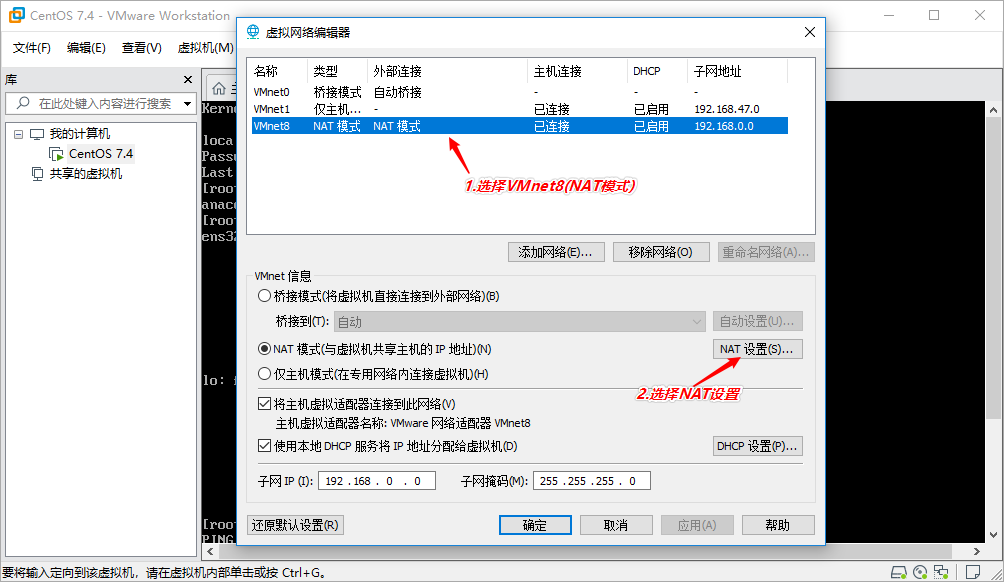
Task: Click 取消 button
Action: [x=616, y=525]
